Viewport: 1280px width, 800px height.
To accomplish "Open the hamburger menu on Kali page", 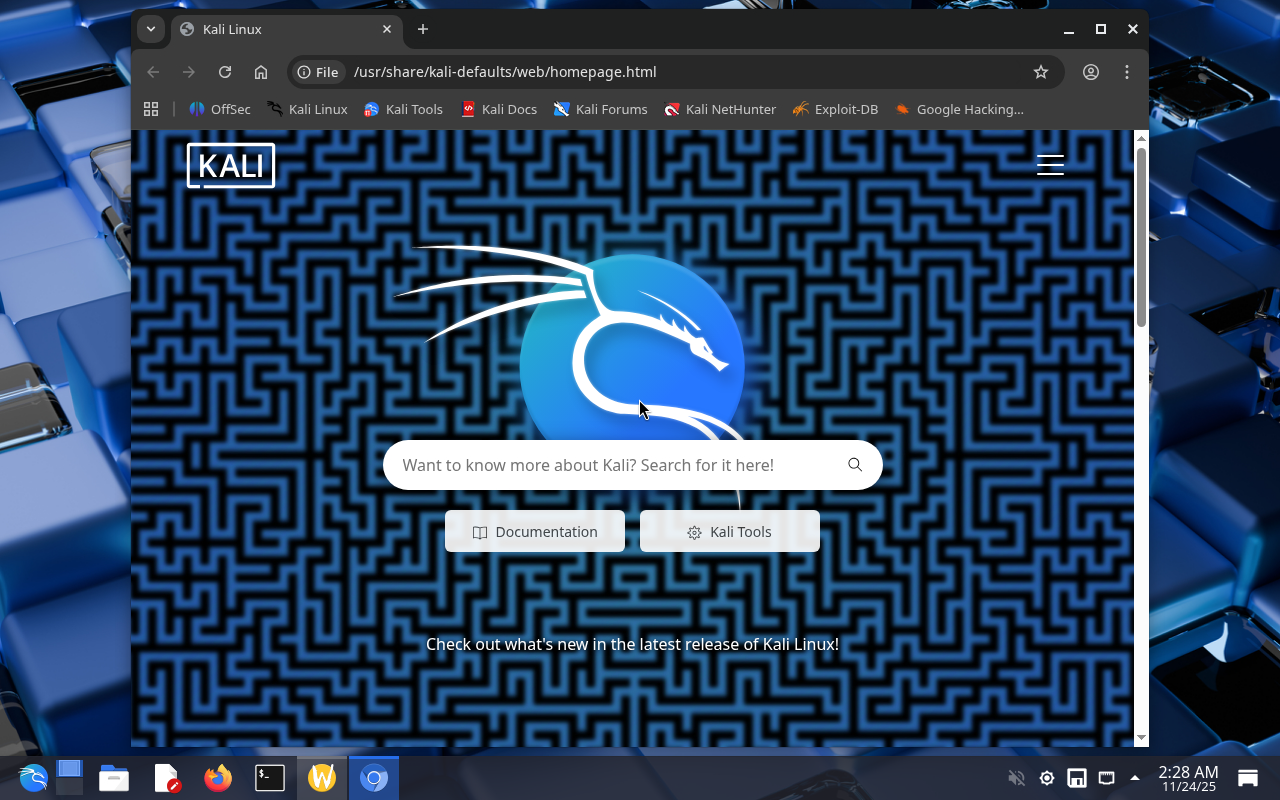I will (x=1050, y=165).
